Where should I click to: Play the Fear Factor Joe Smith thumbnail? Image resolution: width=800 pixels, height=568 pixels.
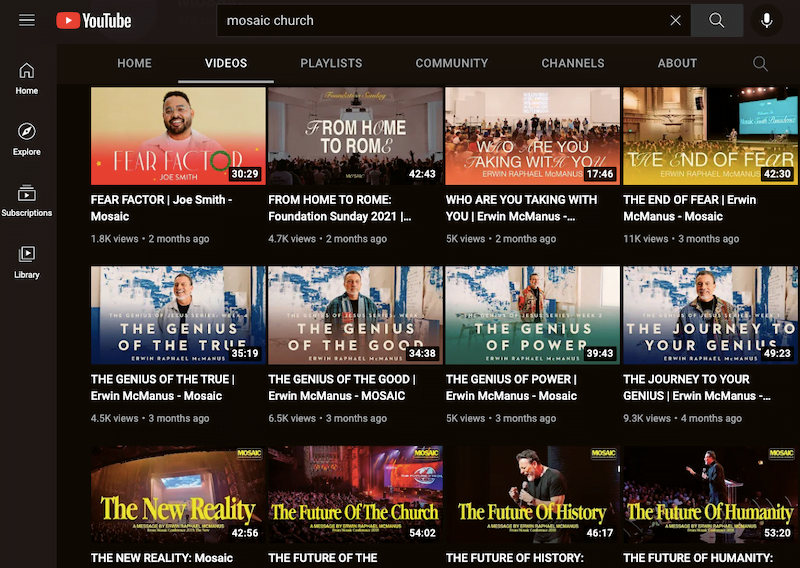pos(178,136)
